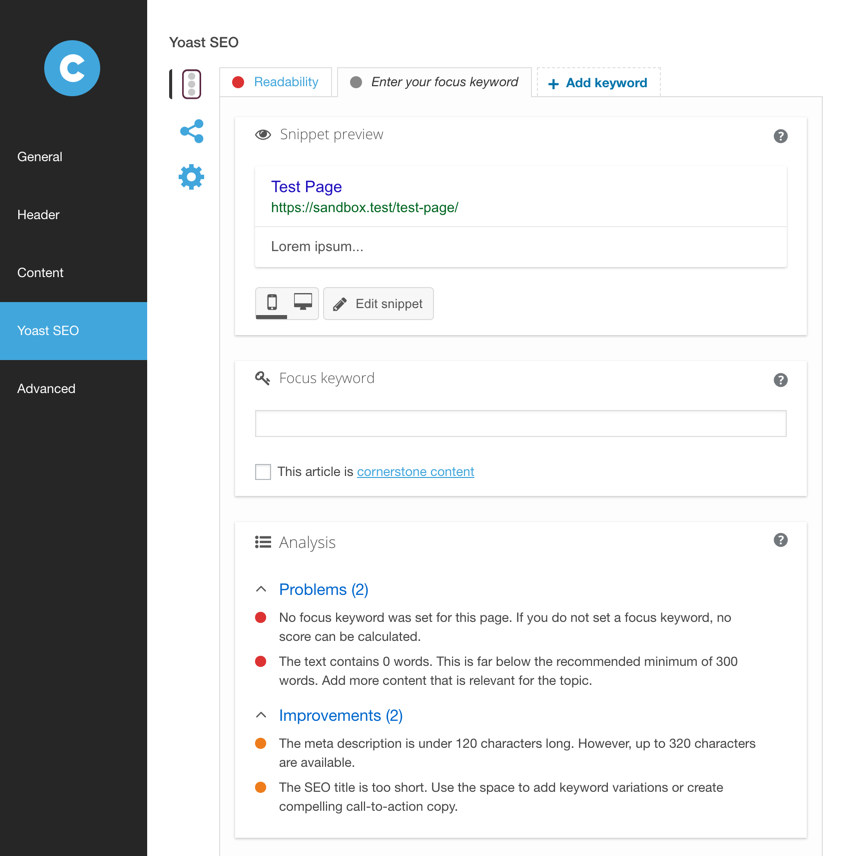This screenshot has height=856, width=844.
Task: Select Yoast SEO in the sidebar
Action: click(x=73, y=331)
